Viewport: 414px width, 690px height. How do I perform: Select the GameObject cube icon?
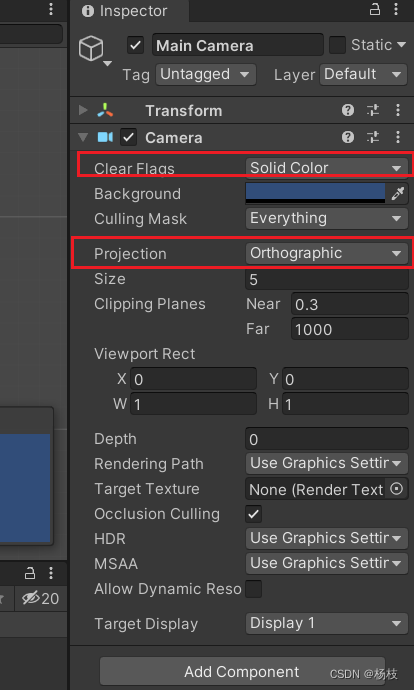coord(91,48)
